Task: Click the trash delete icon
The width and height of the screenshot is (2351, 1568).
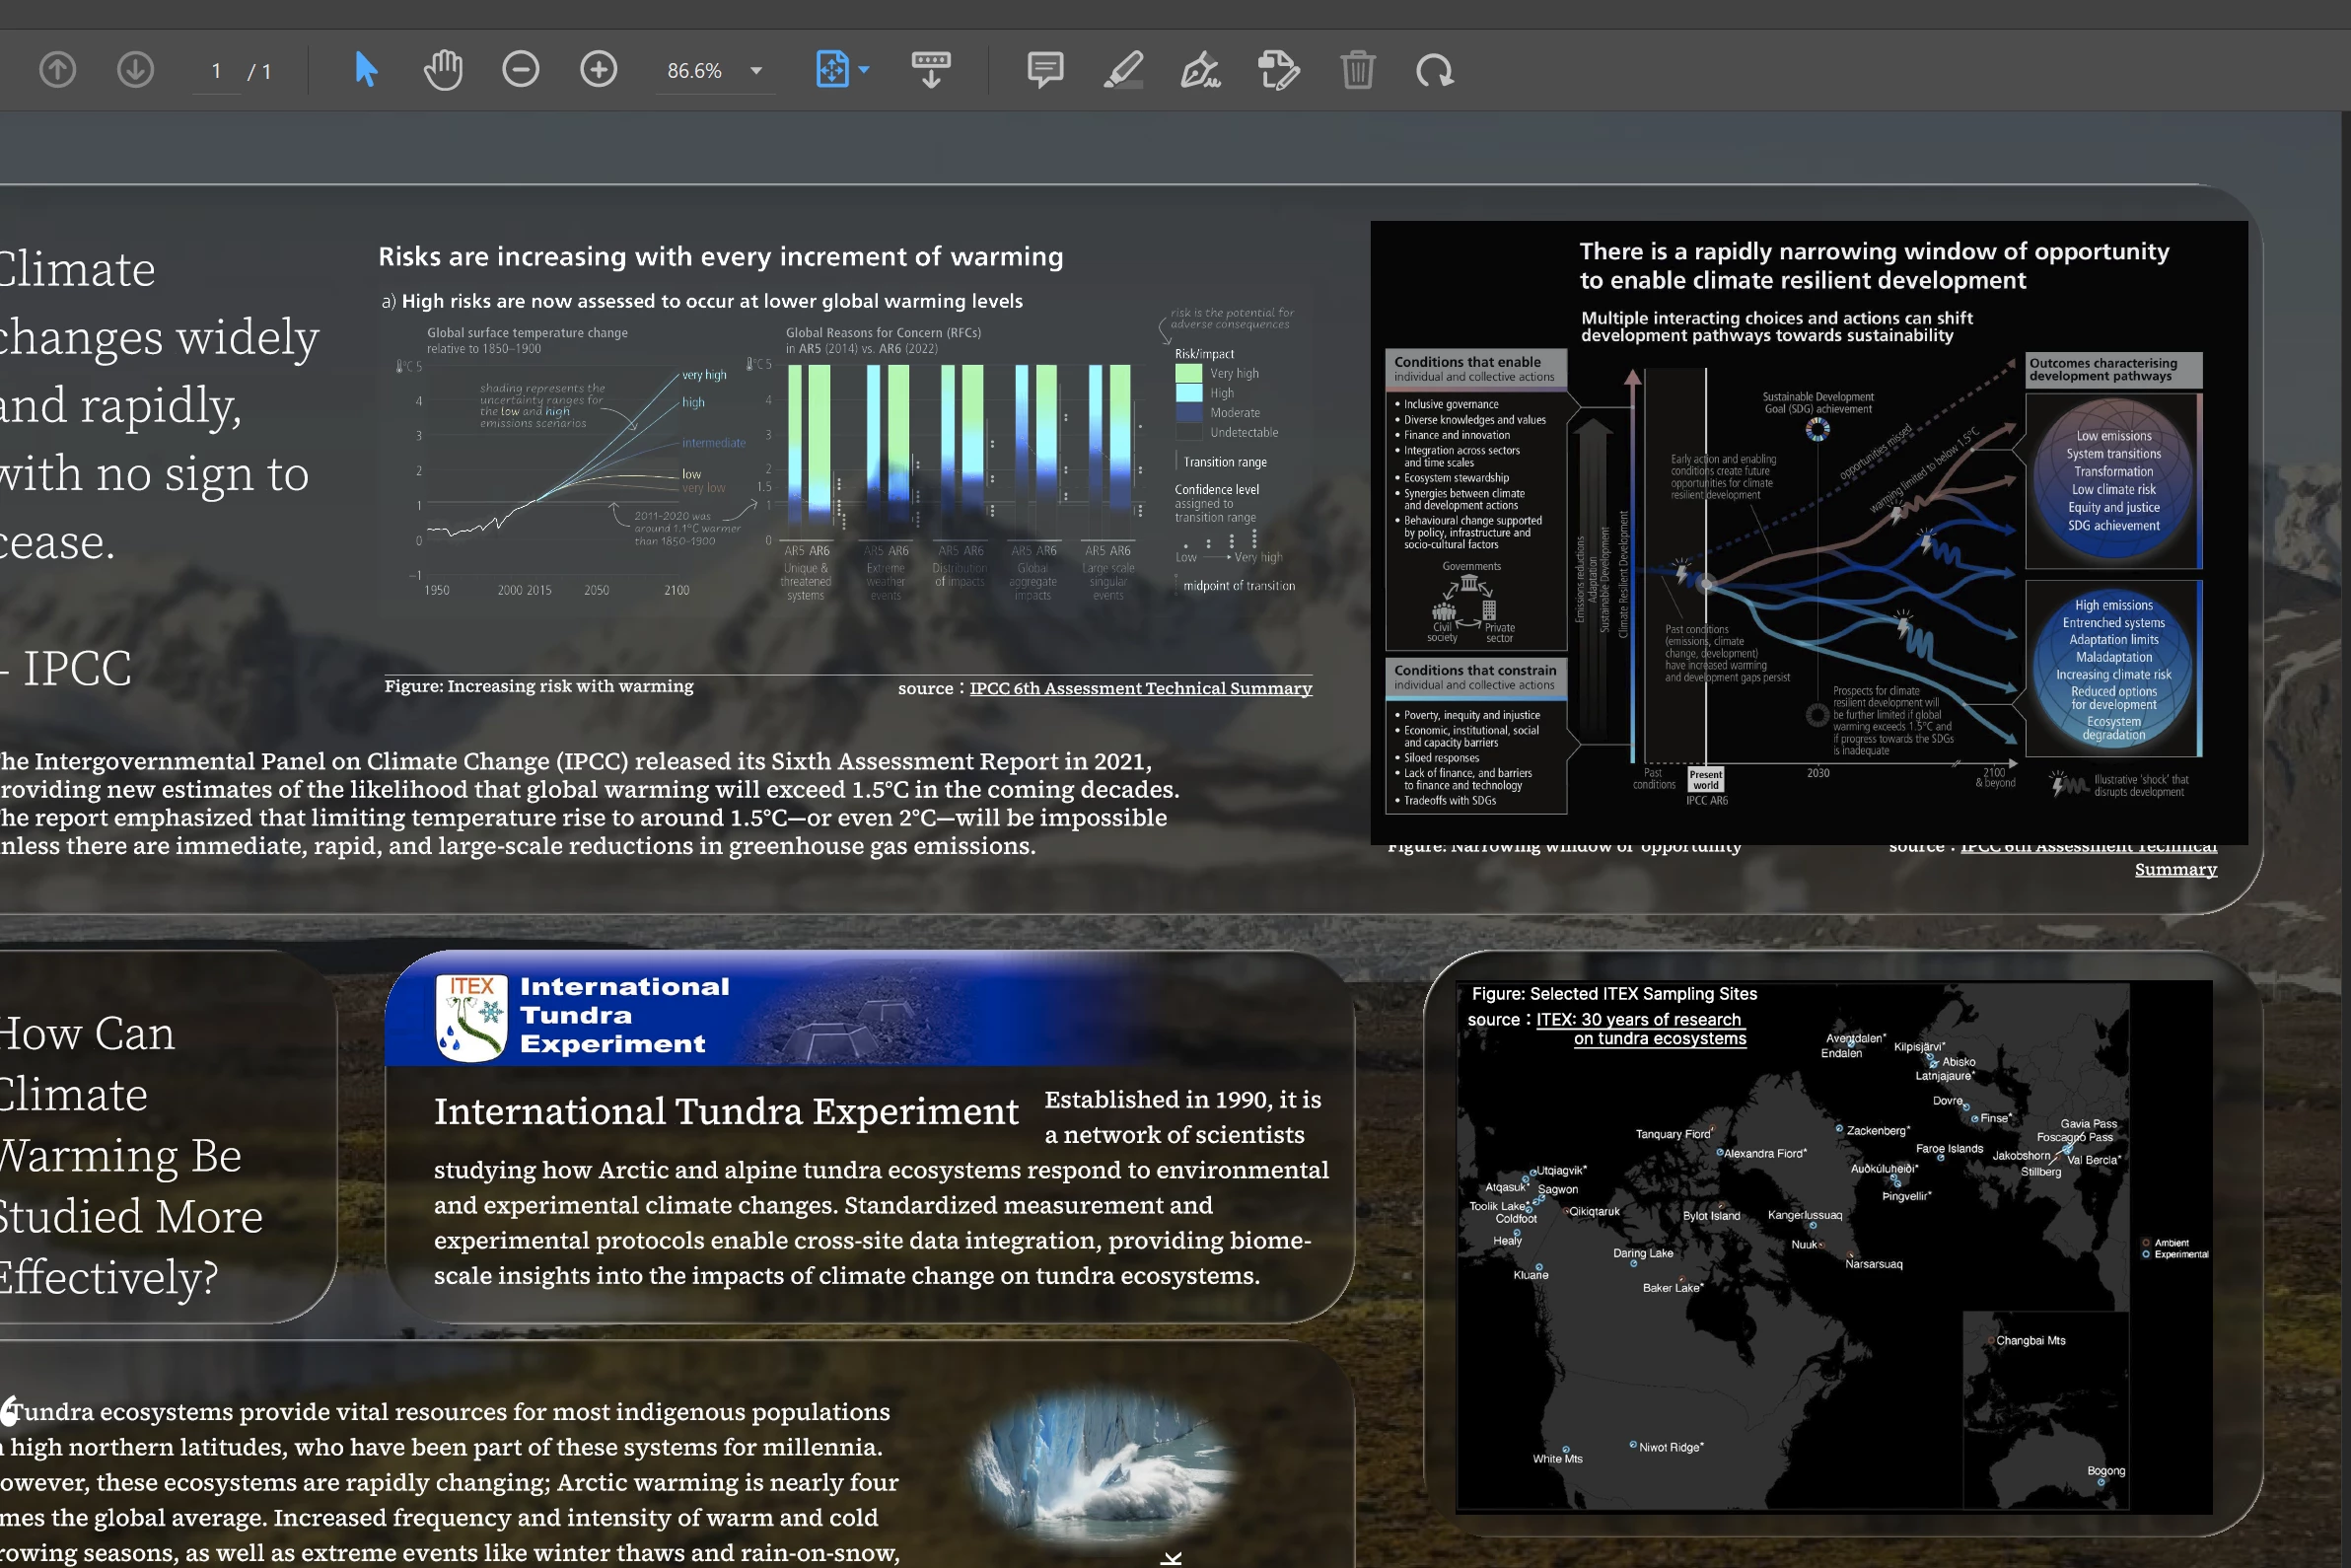Action: (1357, 70)
